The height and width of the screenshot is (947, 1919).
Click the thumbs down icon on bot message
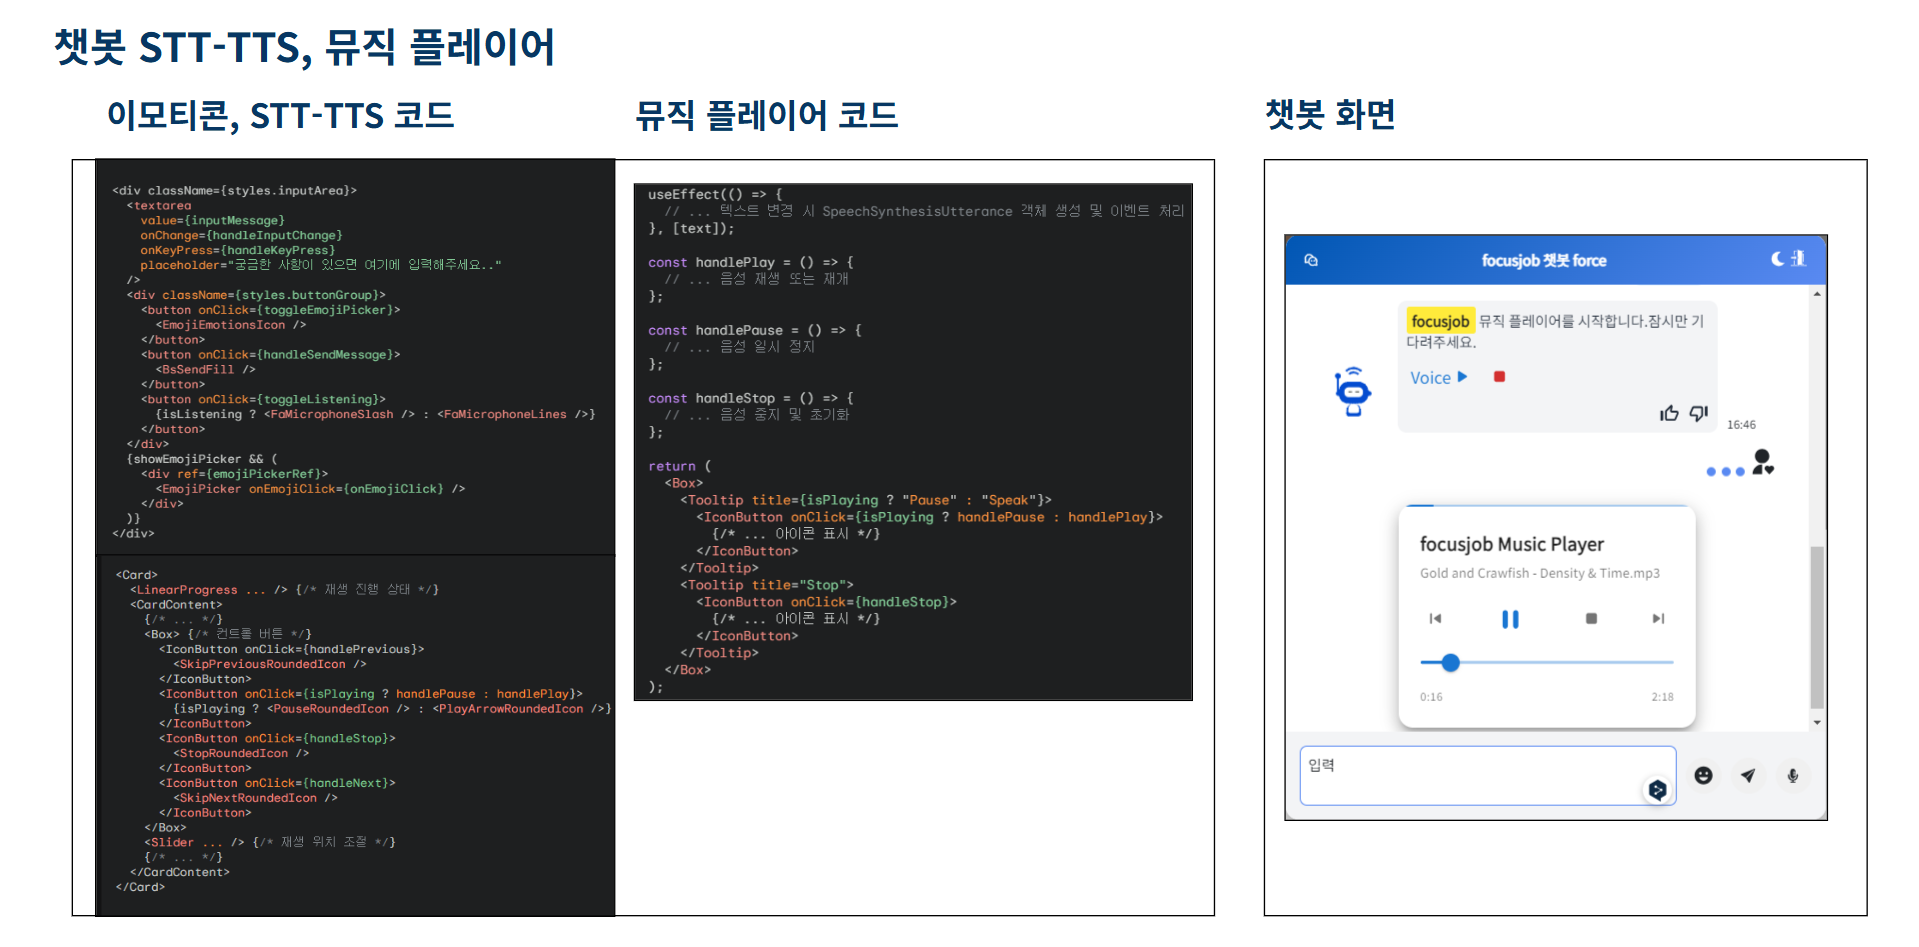(1699, 413)
